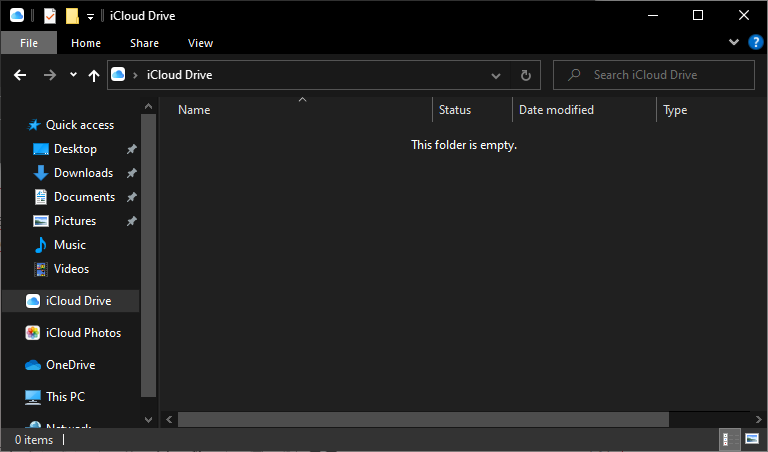Switch to Large icons view in status bar
This screenshot has width=768, height=452.
[x=751, y=439]
